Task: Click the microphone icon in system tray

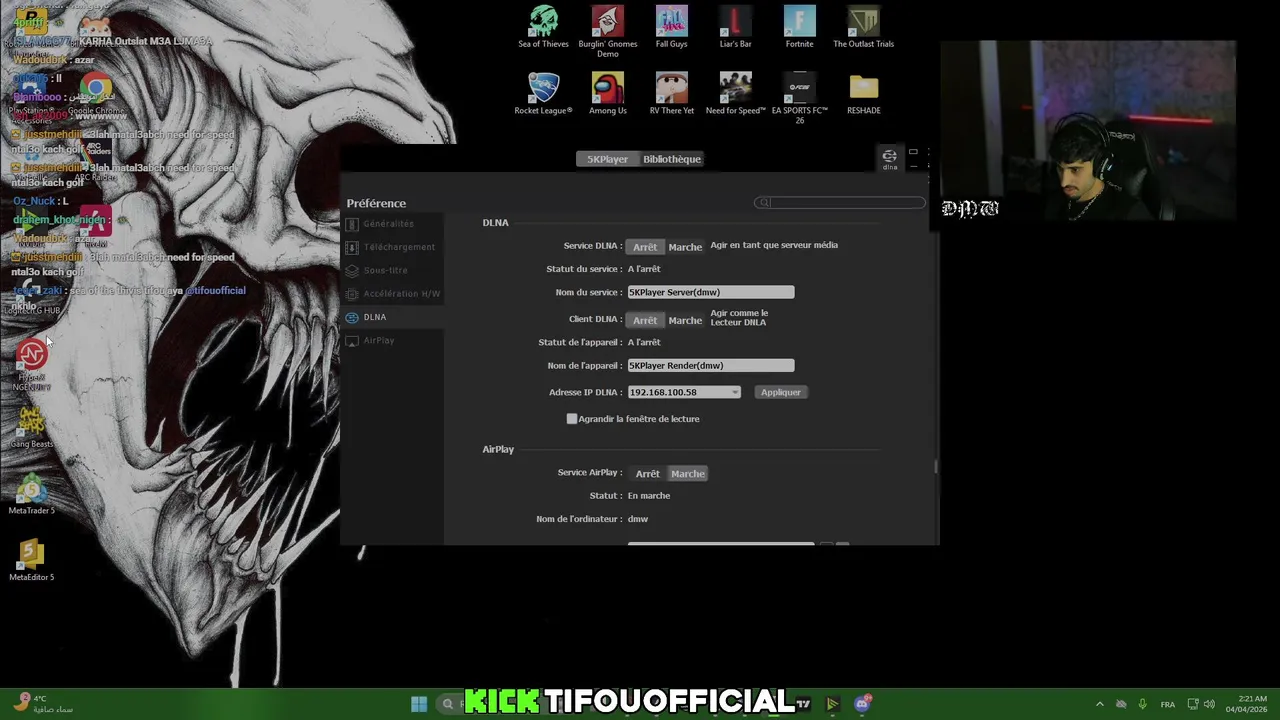Action: pyautogui.click(x=1142, y=704)
